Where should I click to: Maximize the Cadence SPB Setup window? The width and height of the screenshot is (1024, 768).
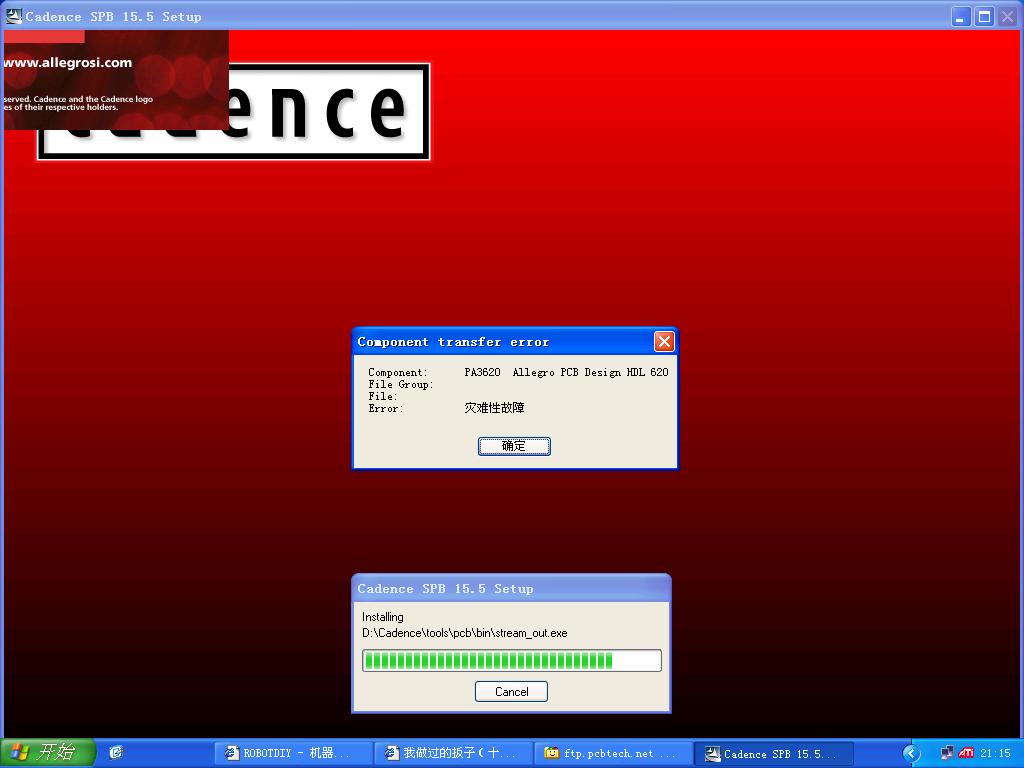tap(984, 16)
